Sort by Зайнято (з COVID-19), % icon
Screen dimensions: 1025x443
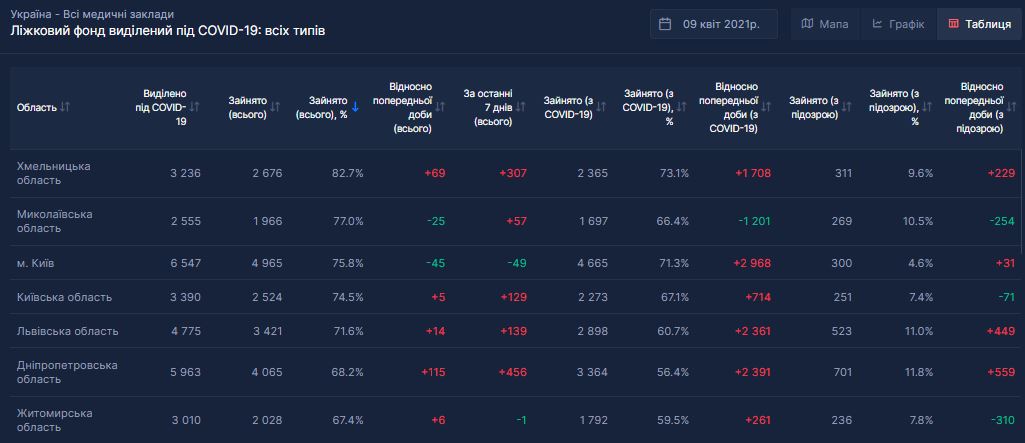pyautogui.click(x=682, y=107)
